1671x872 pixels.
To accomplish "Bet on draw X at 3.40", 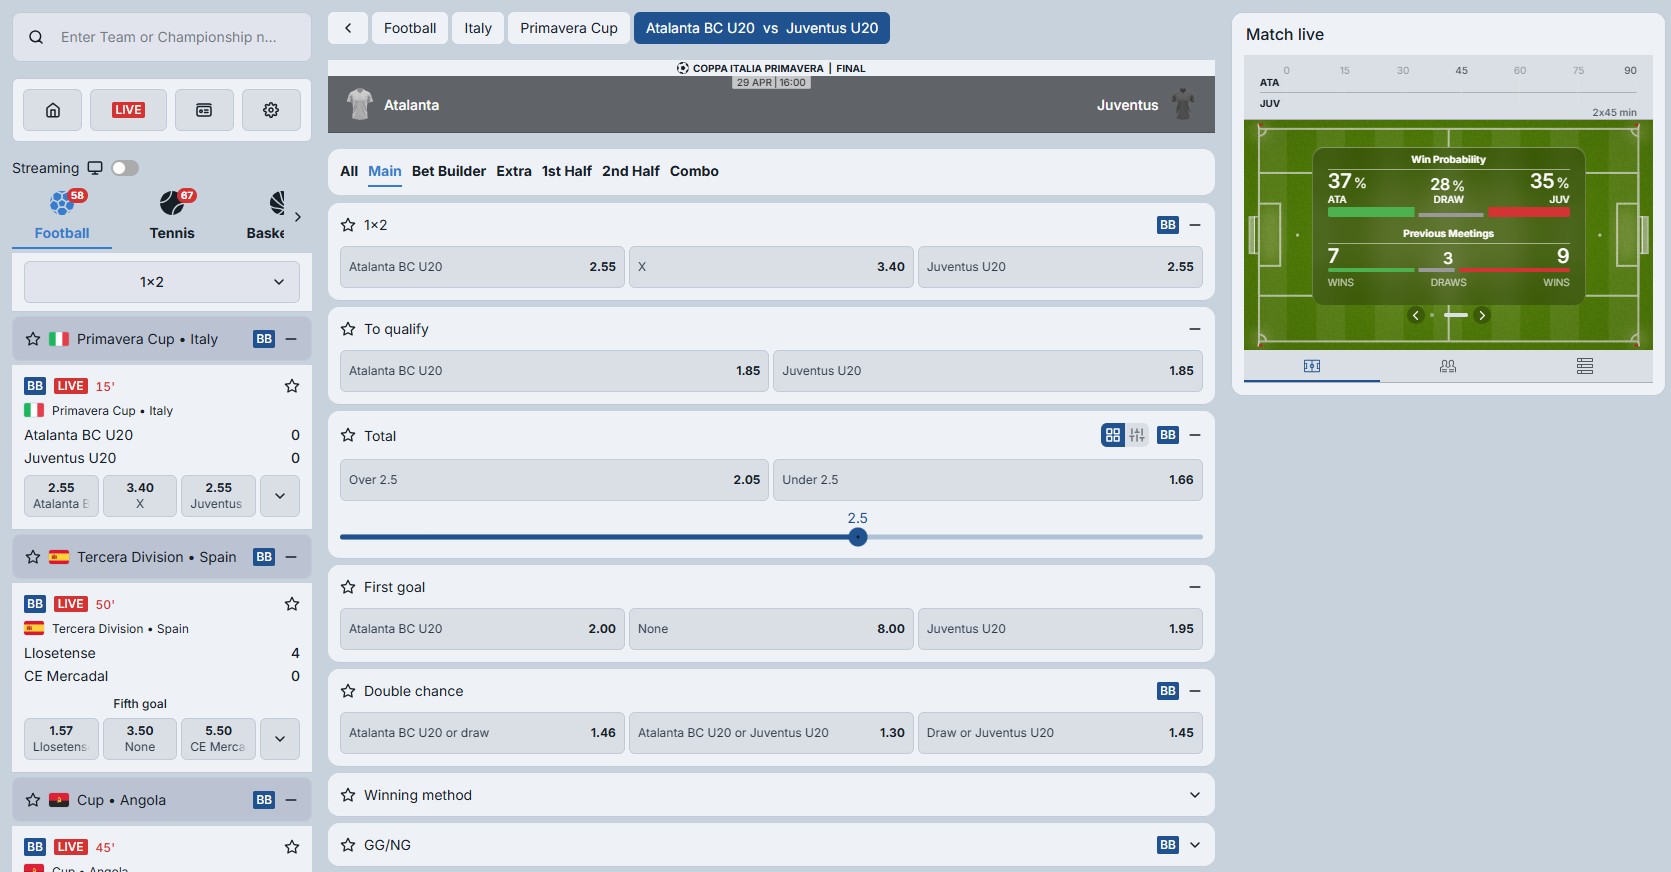I will [x=771, y=267].
